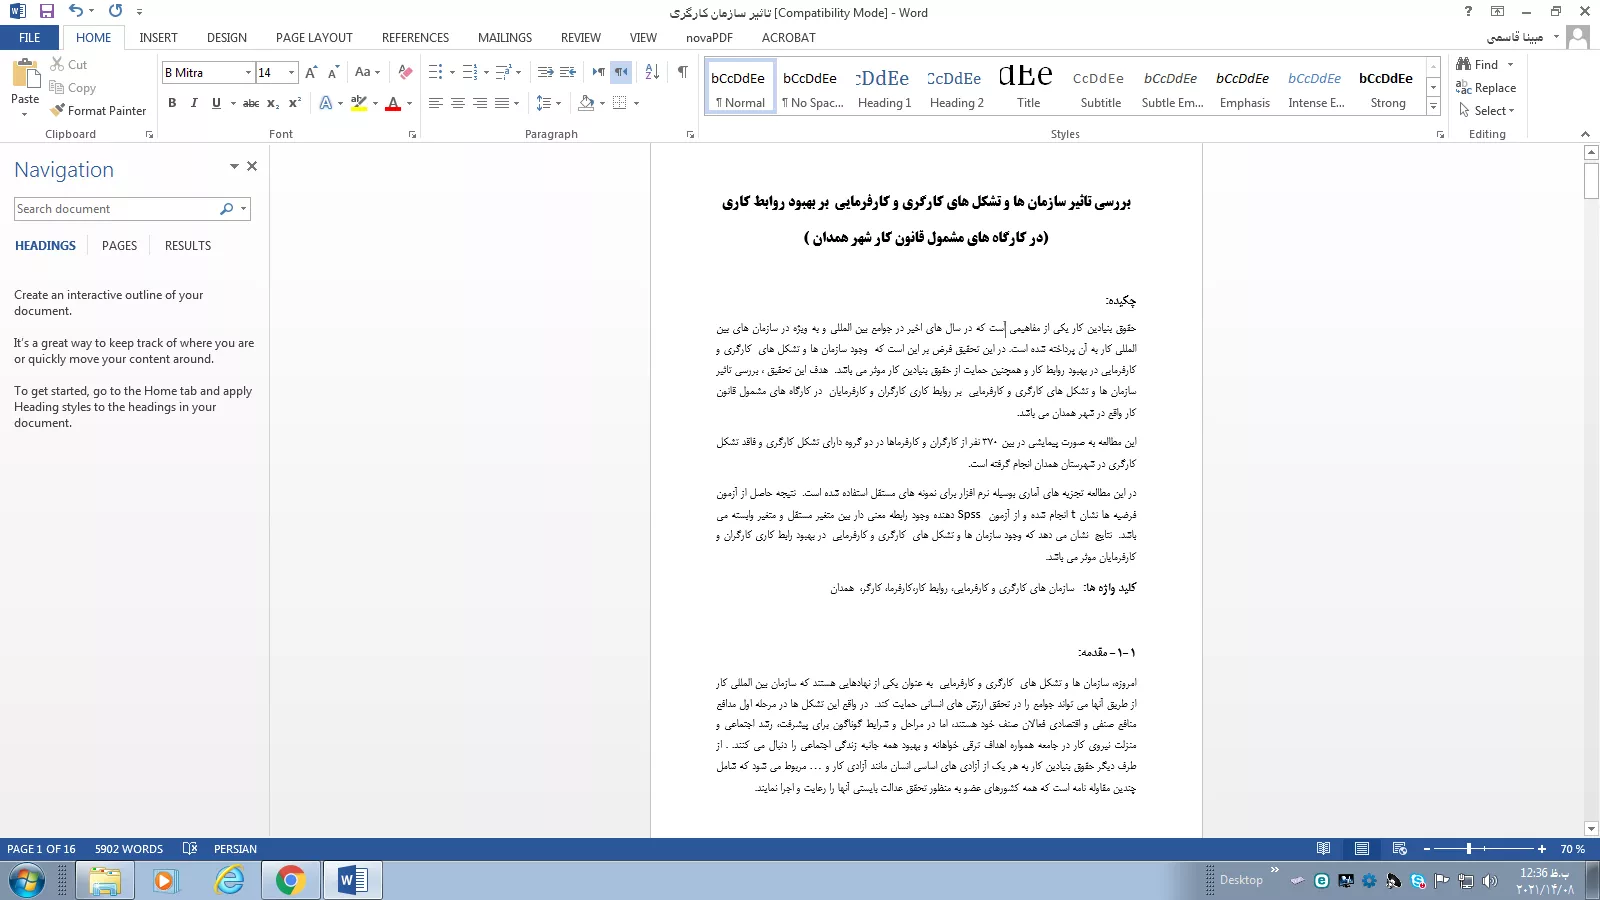Open Paragraph dialog launcher

click(690, 134)
